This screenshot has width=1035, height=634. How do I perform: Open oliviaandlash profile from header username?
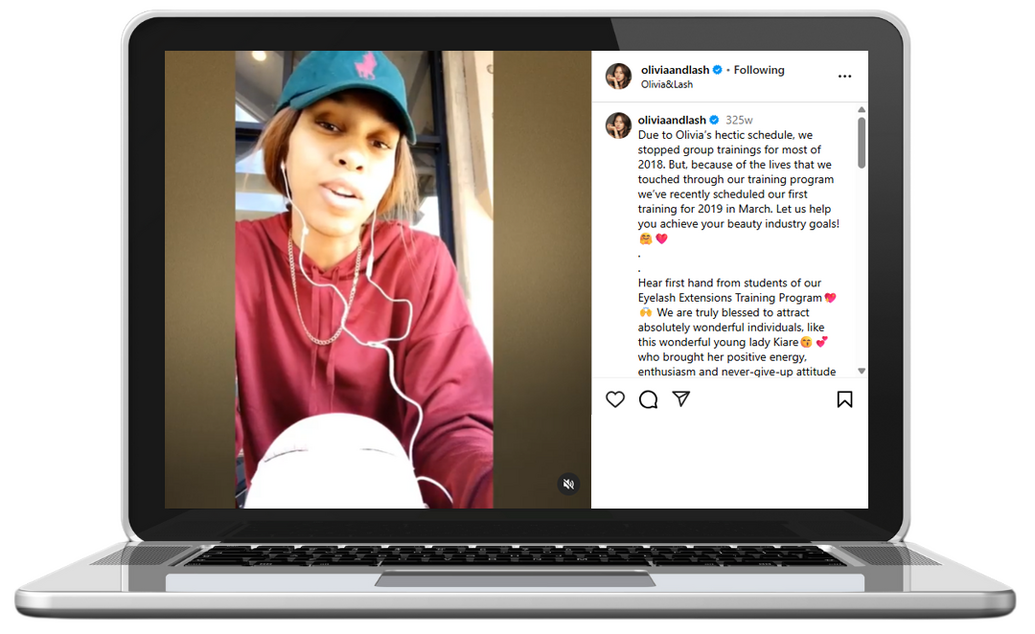coord(675,69)
